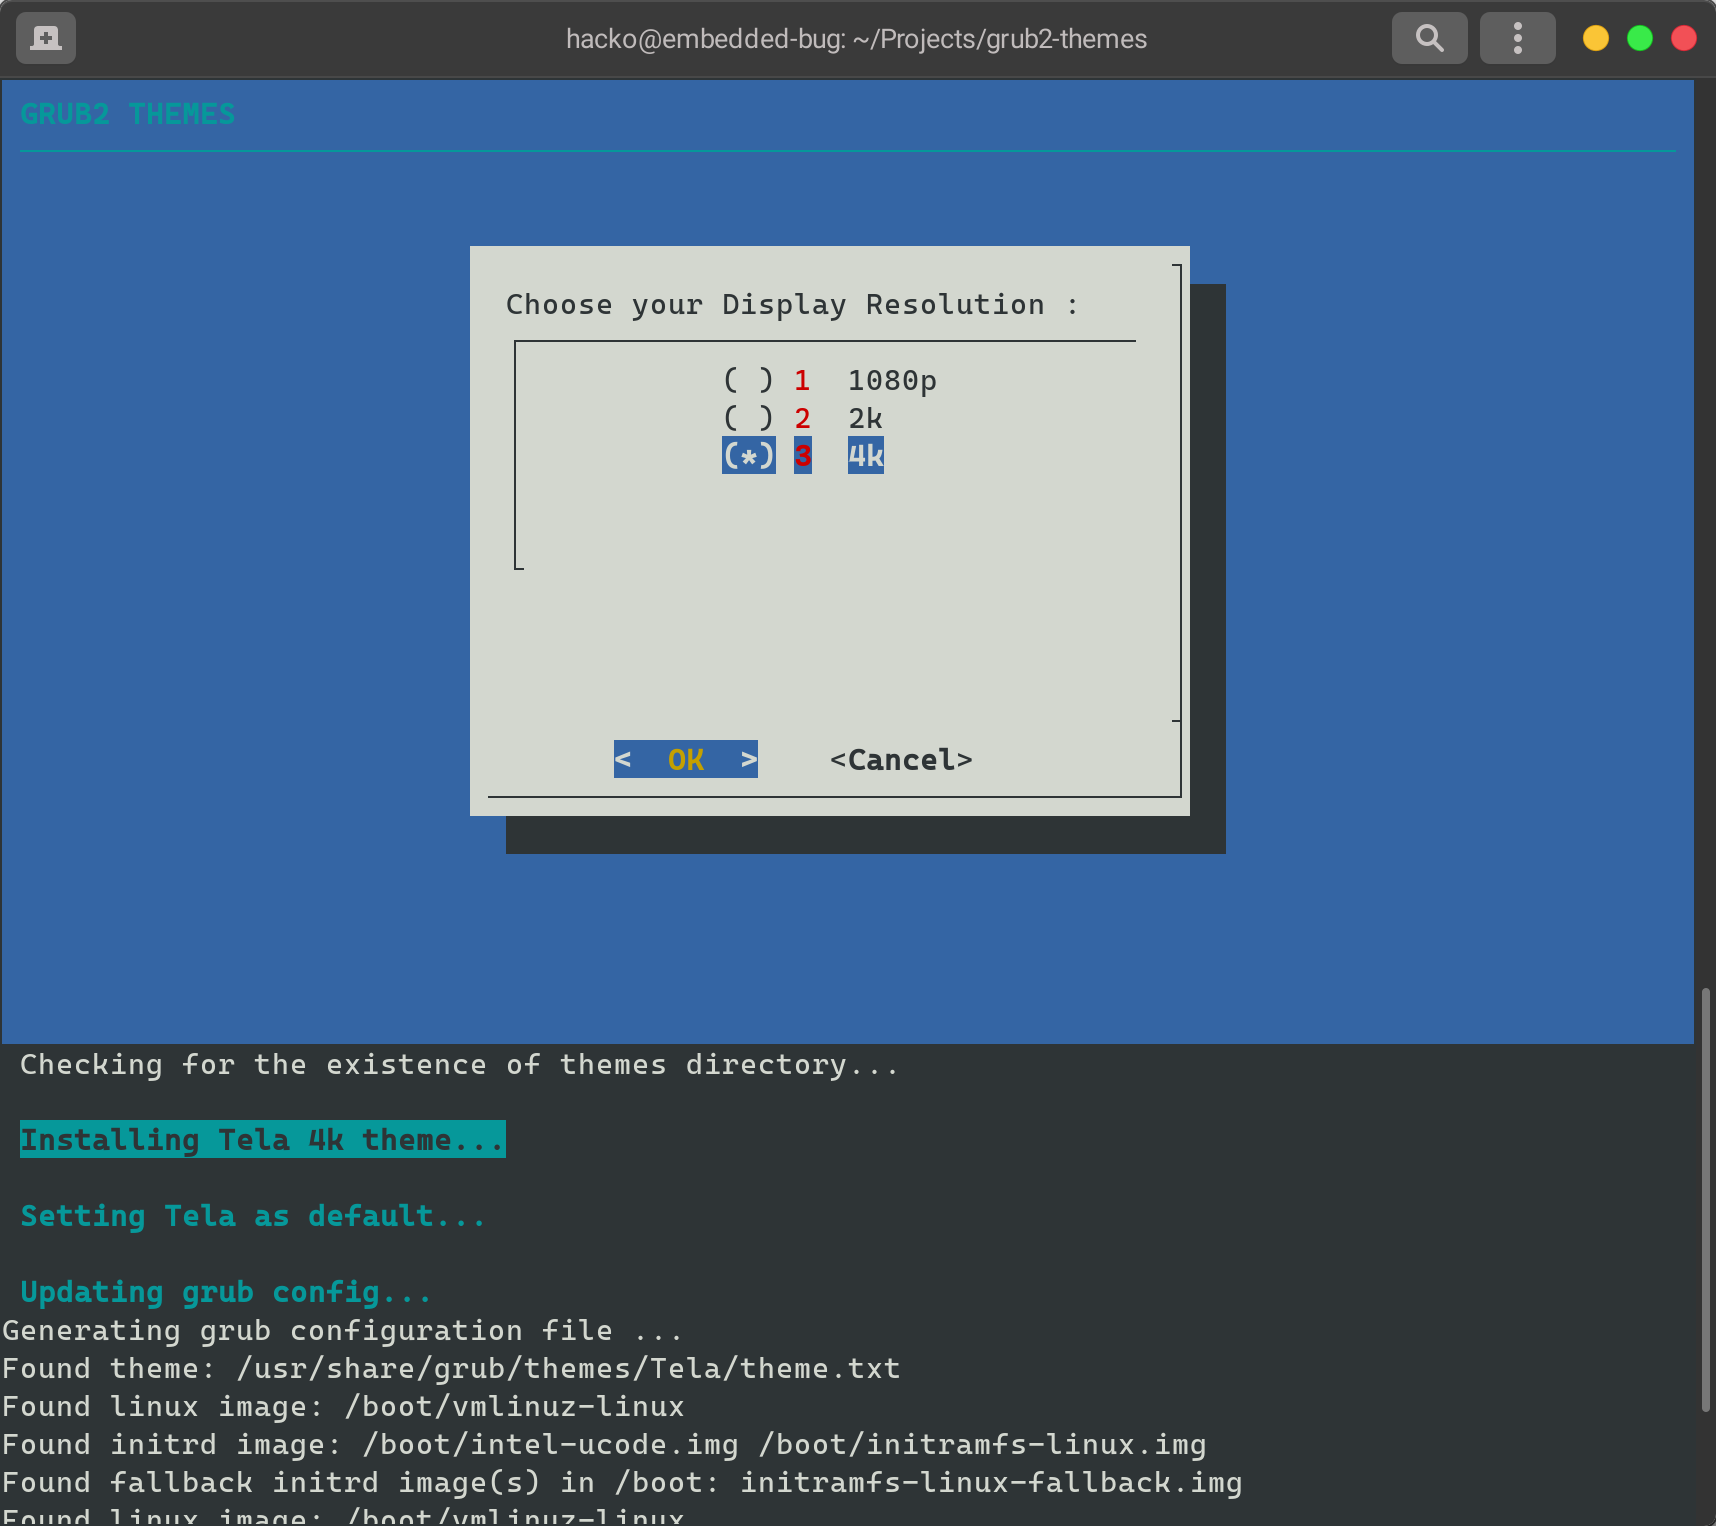Click the 'Updating grub config...' line

[x=226, y=1292]
